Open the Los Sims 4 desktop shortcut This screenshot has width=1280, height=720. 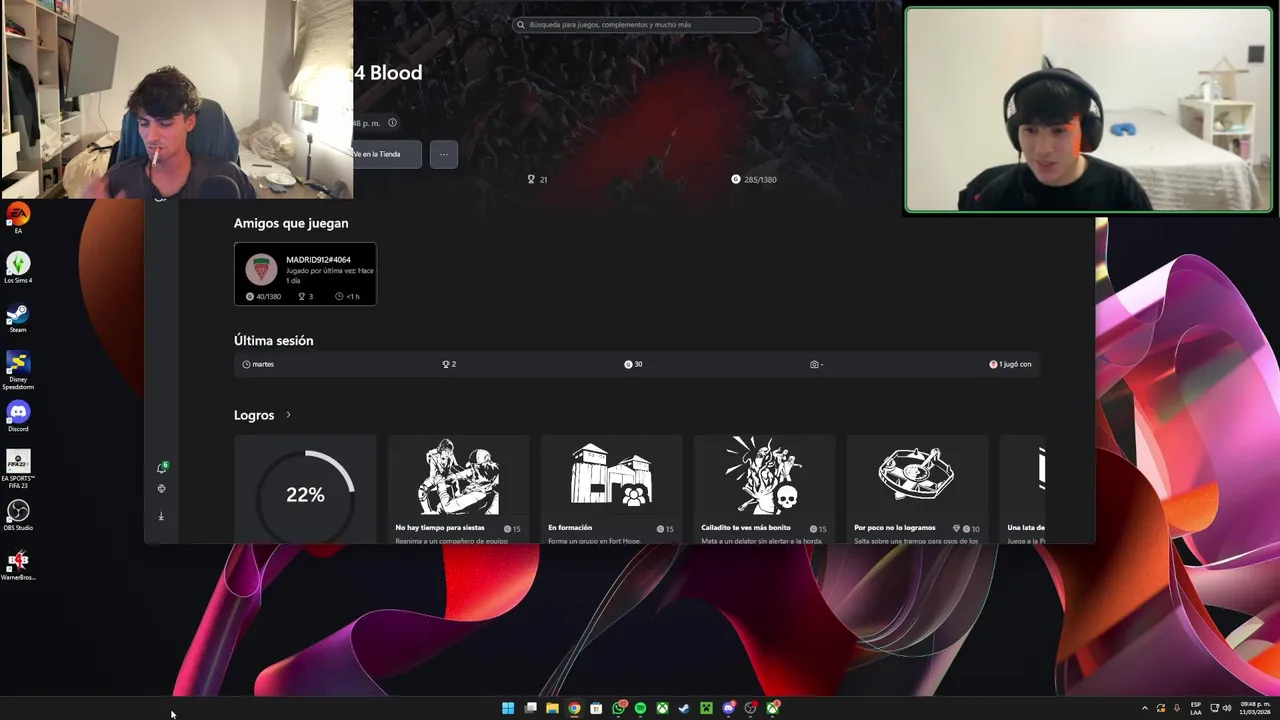[x=18, y=267]
